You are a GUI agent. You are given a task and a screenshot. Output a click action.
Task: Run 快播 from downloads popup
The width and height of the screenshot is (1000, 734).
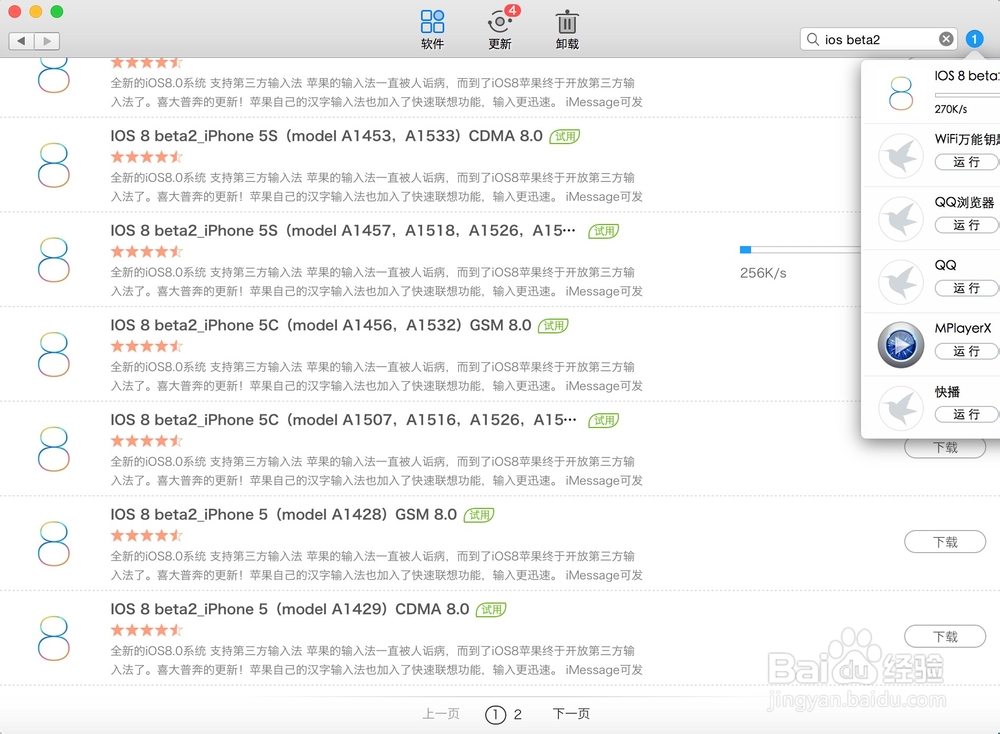pos(966,415)
